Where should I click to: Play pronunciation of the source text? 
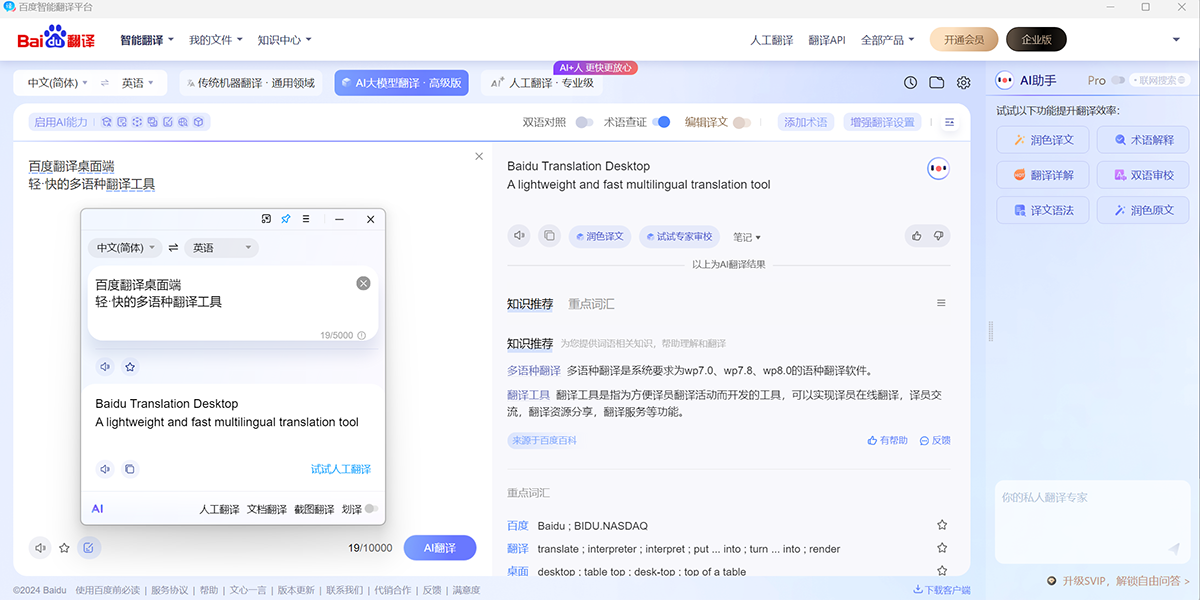click(105, 366)
